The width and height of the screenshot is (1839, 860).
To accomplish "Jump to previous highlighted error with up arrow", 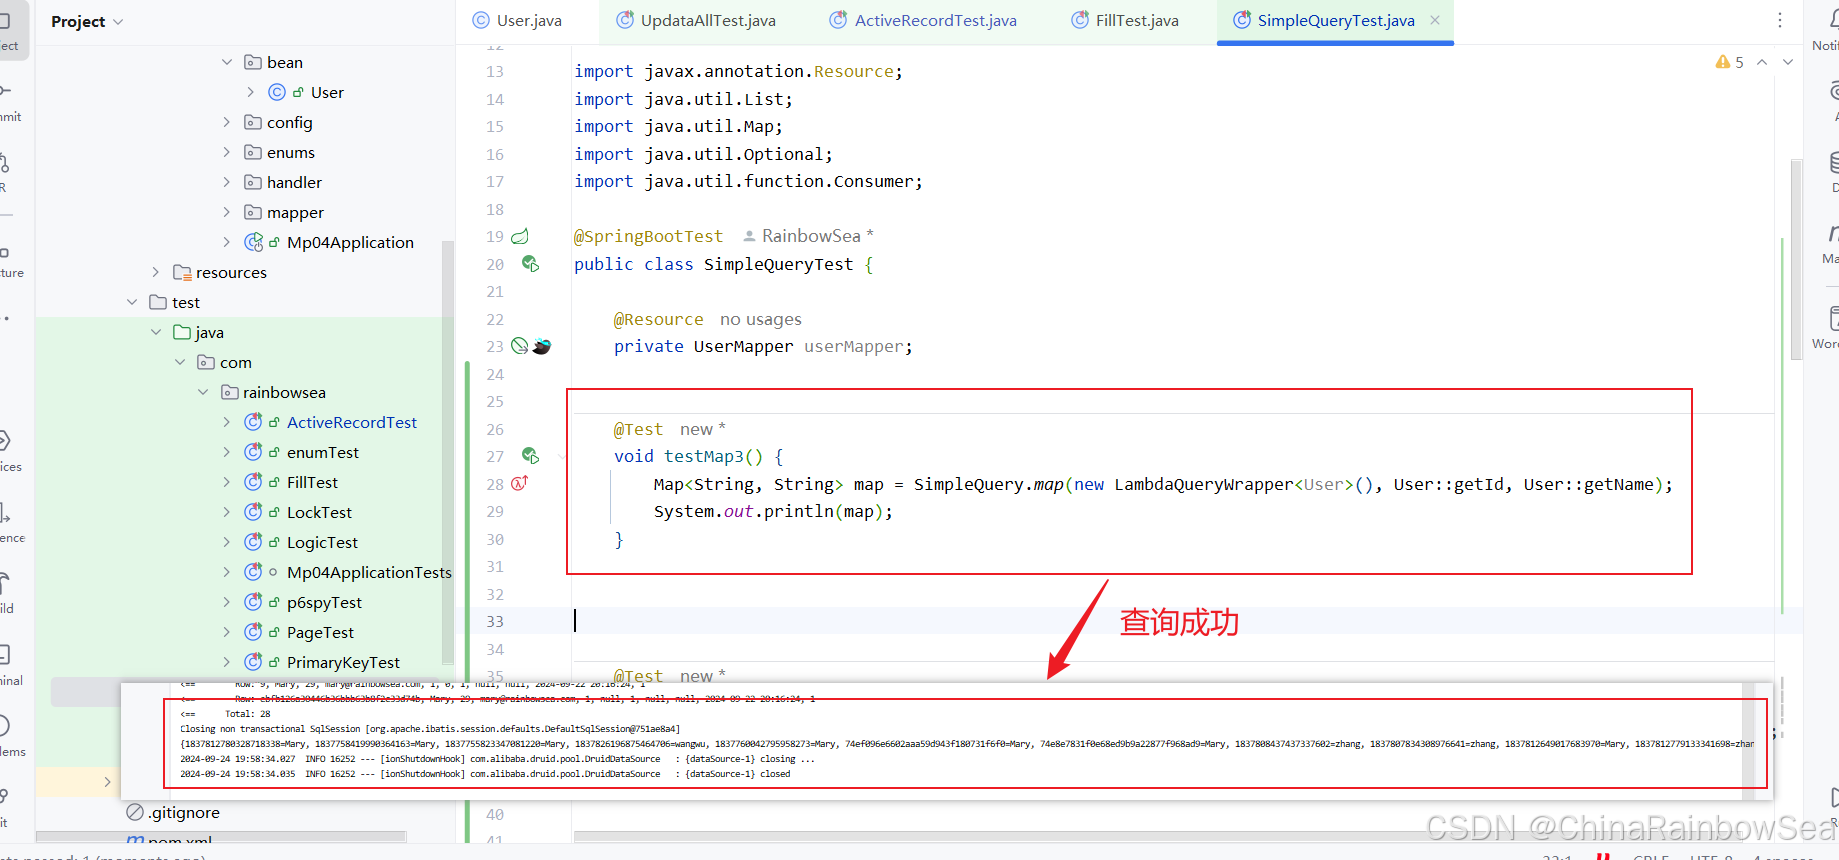I will click(x=1762, y=62).
